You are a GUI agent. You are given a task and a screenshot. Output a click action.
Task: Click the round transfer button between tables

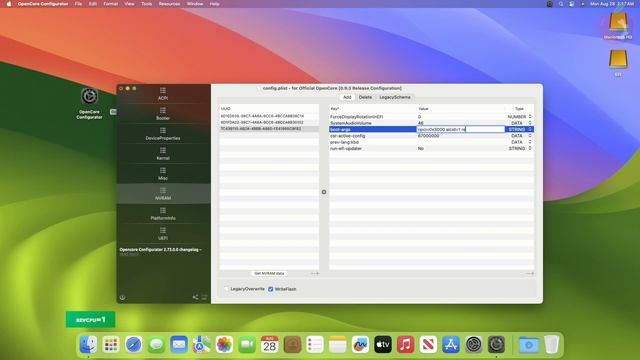click(x=324, y=192)
